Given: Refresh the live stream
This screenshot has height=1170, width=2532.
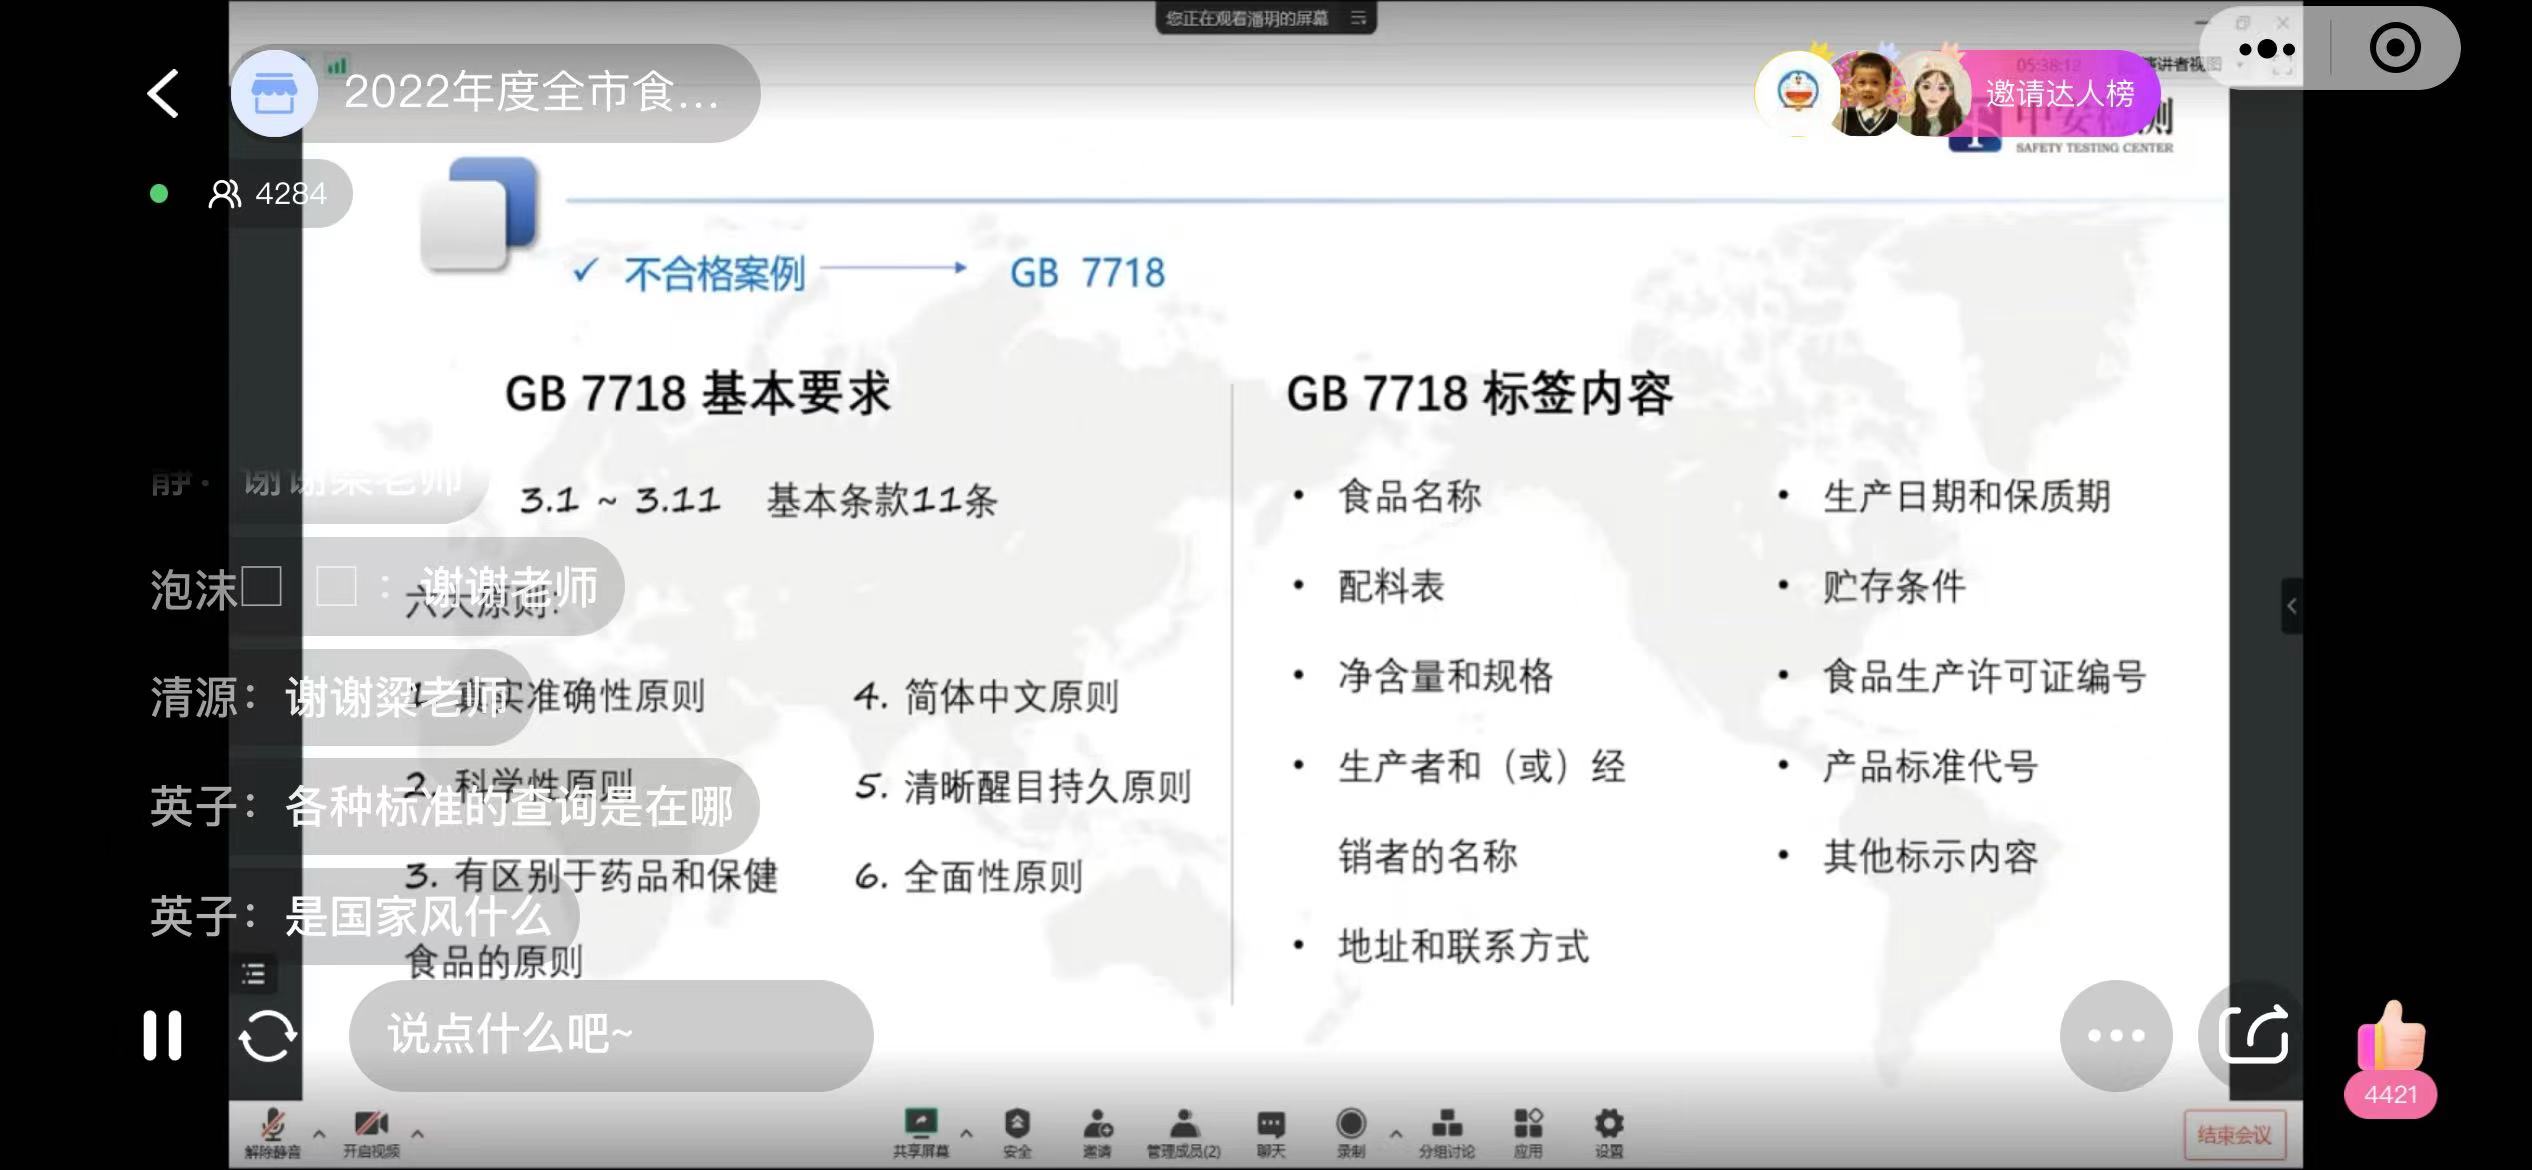Looking at the screenshot, I should tap(267, 1035).
